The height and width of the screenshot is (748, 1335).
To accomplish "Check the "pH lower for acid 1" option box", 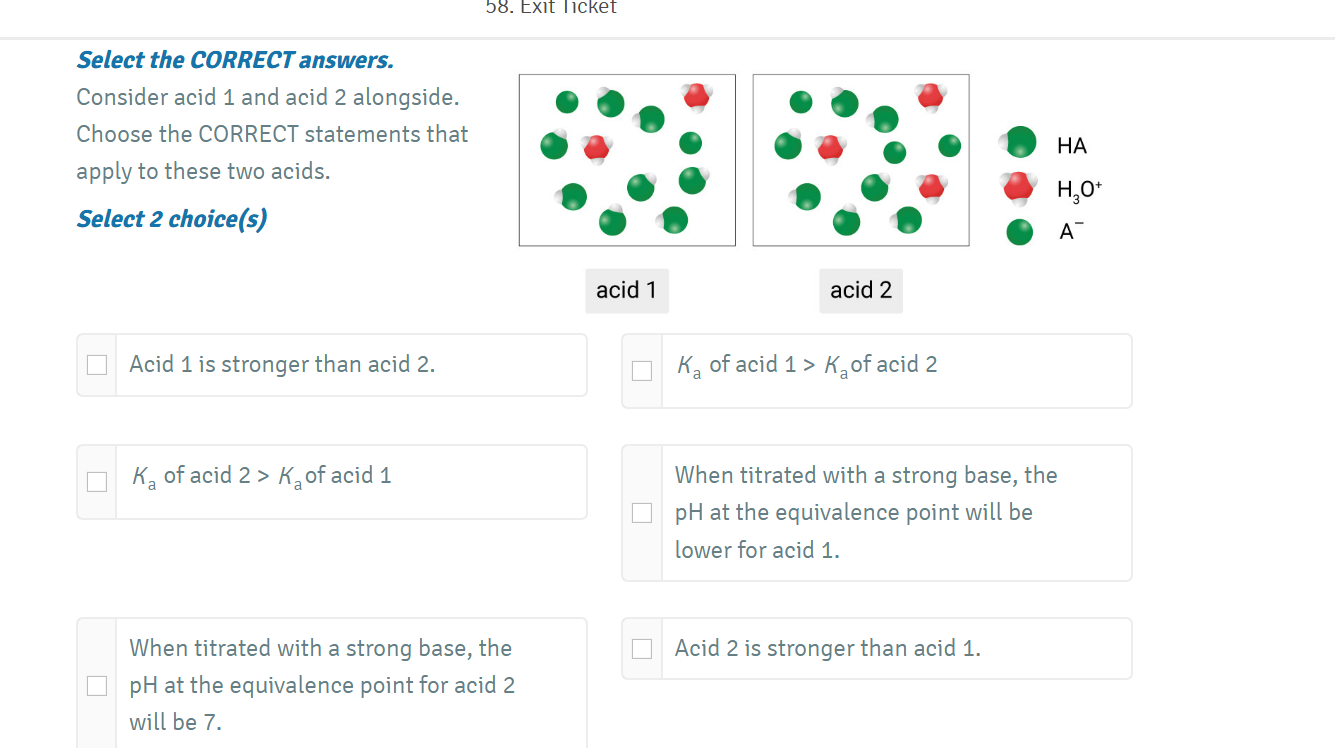I will (x=642, y=513).
